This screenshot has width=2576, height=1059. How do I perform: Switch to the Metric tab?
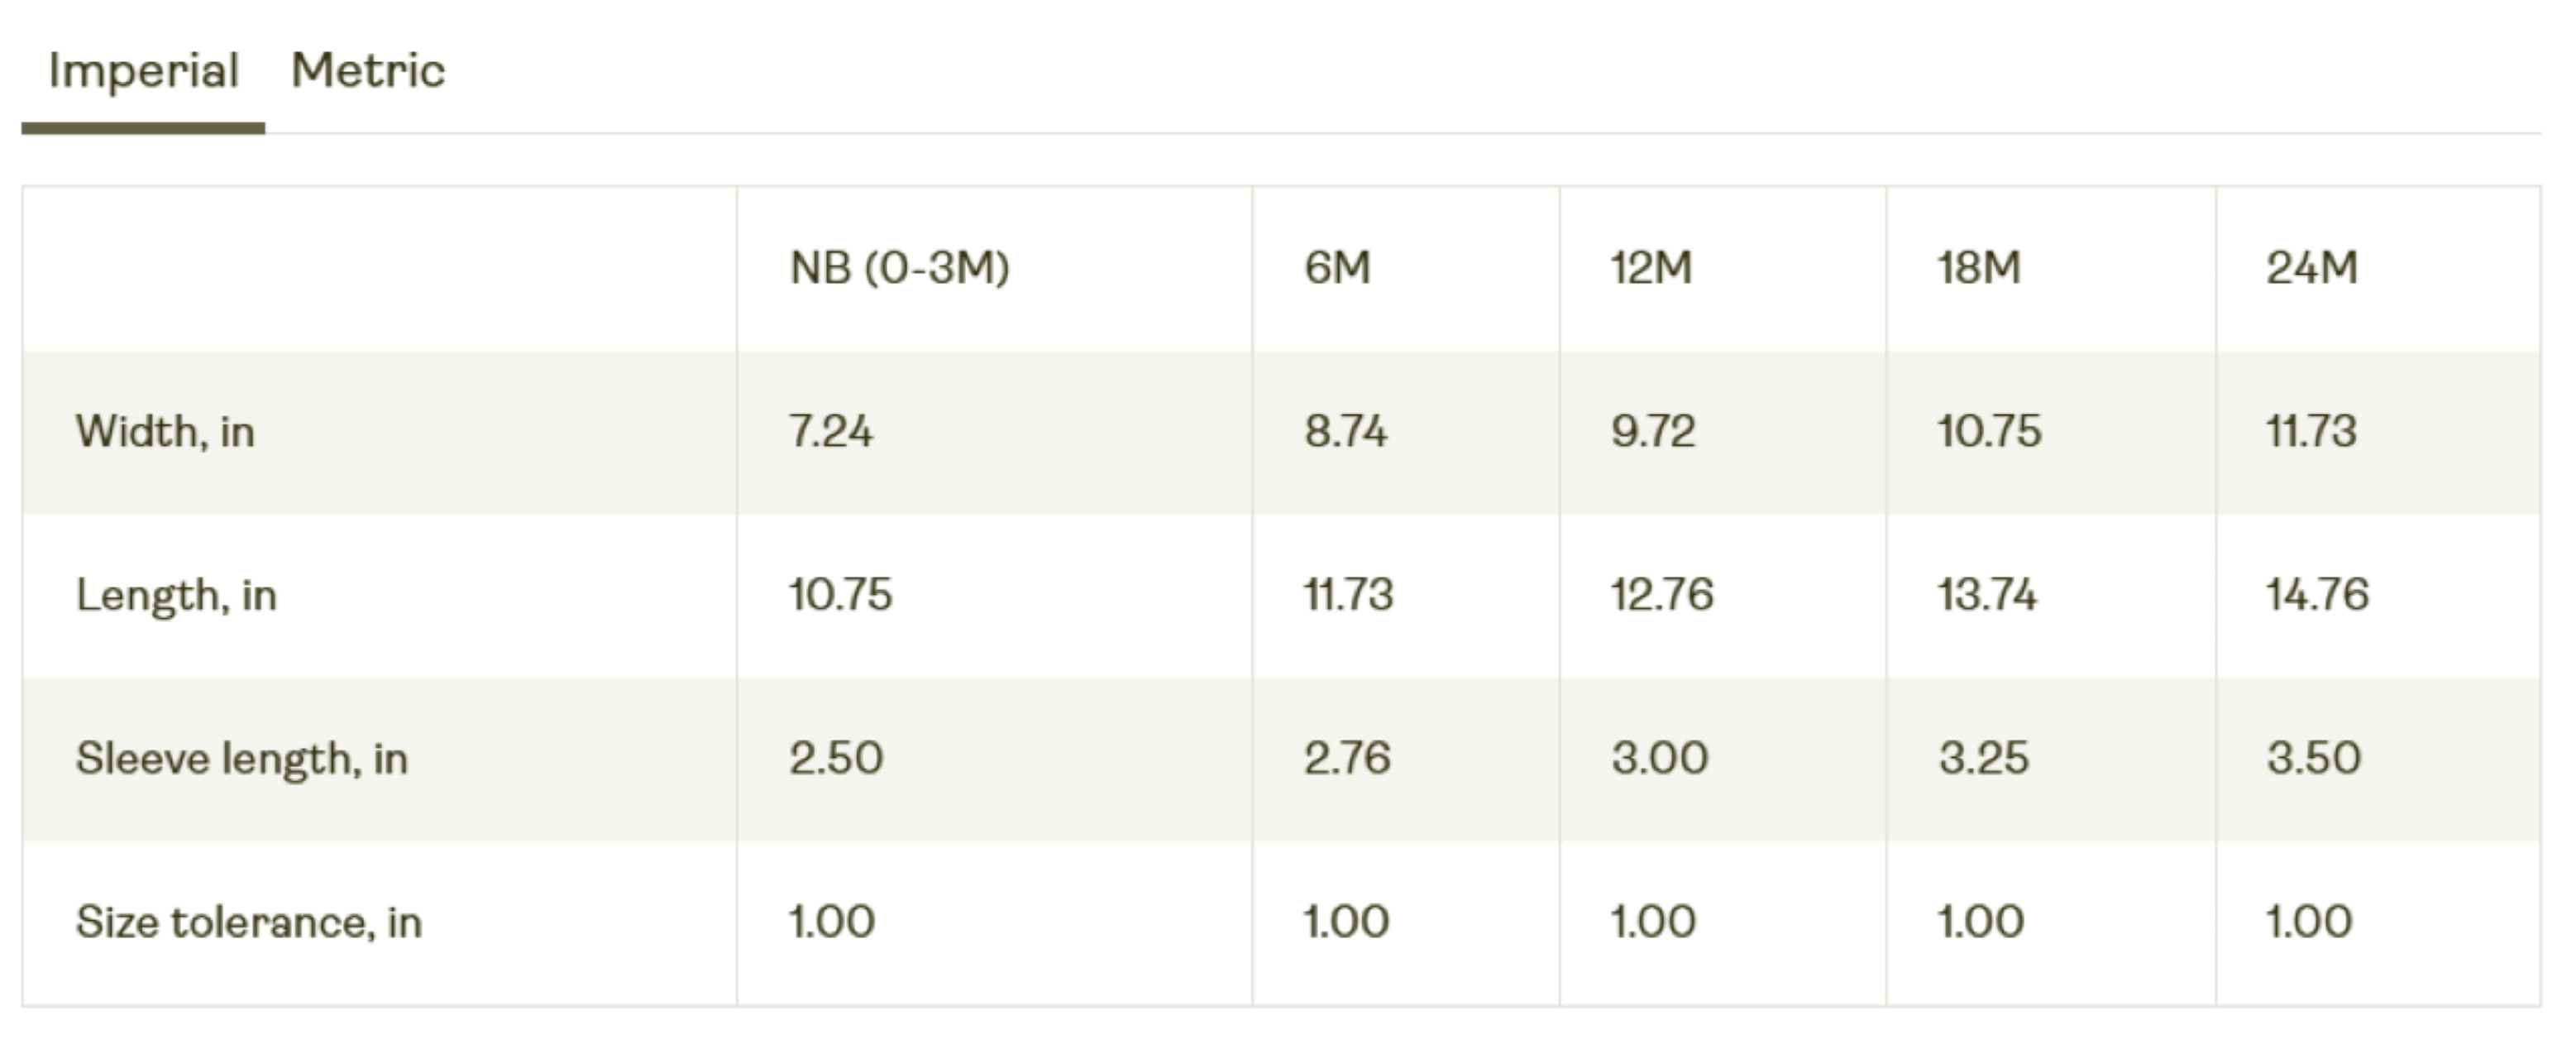click(x=368, y=71)
